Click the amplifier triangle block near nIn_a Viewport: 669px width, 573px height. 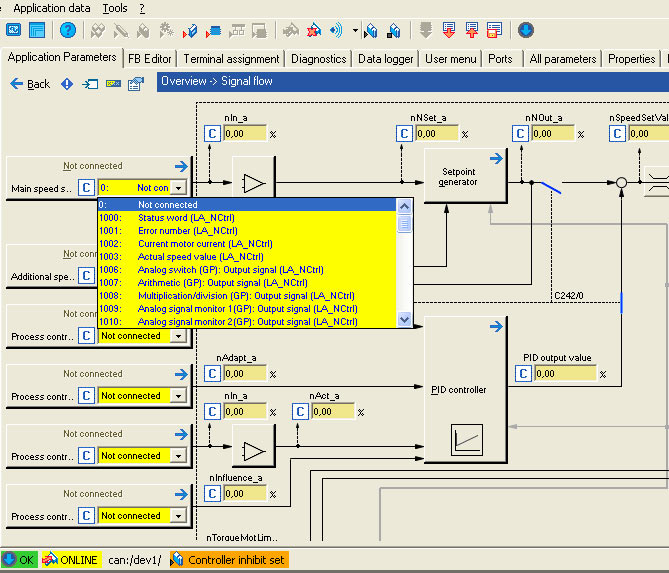254,184
